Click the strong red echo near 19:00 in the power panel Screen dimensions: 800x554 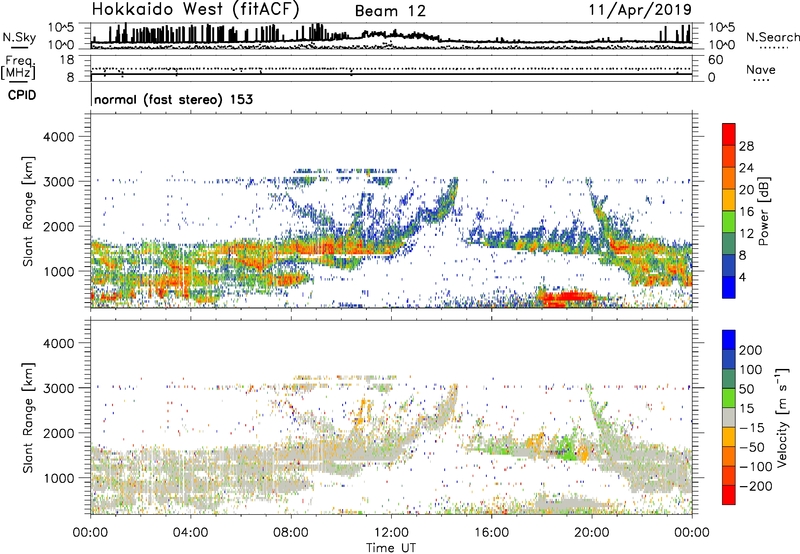570,297
